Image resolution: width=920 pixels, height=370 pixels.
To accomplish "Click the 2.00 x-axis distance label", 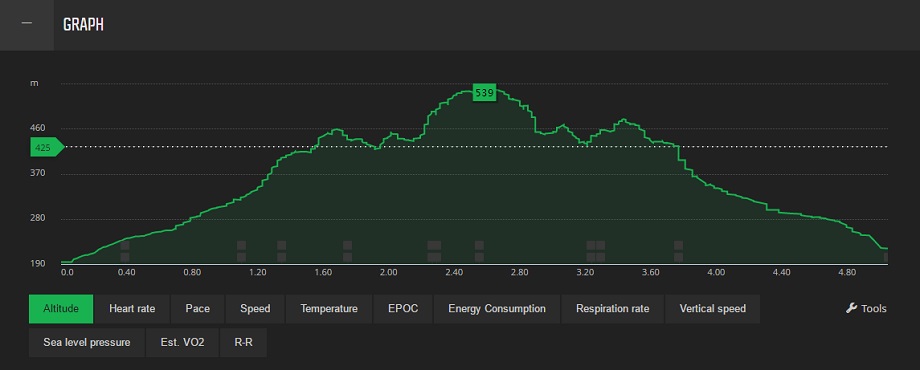I will point(388,273).
